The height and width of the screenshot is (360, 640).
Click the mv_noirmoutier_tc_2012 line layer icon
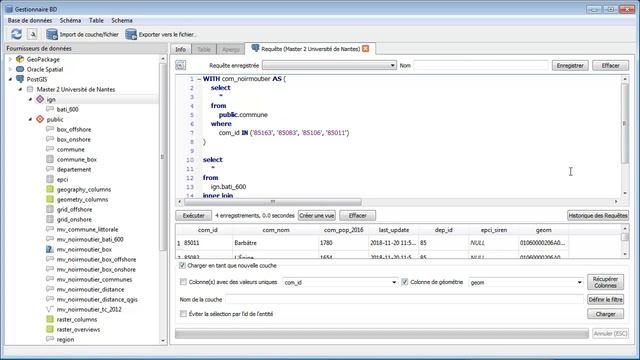click(x=50, y=309)
